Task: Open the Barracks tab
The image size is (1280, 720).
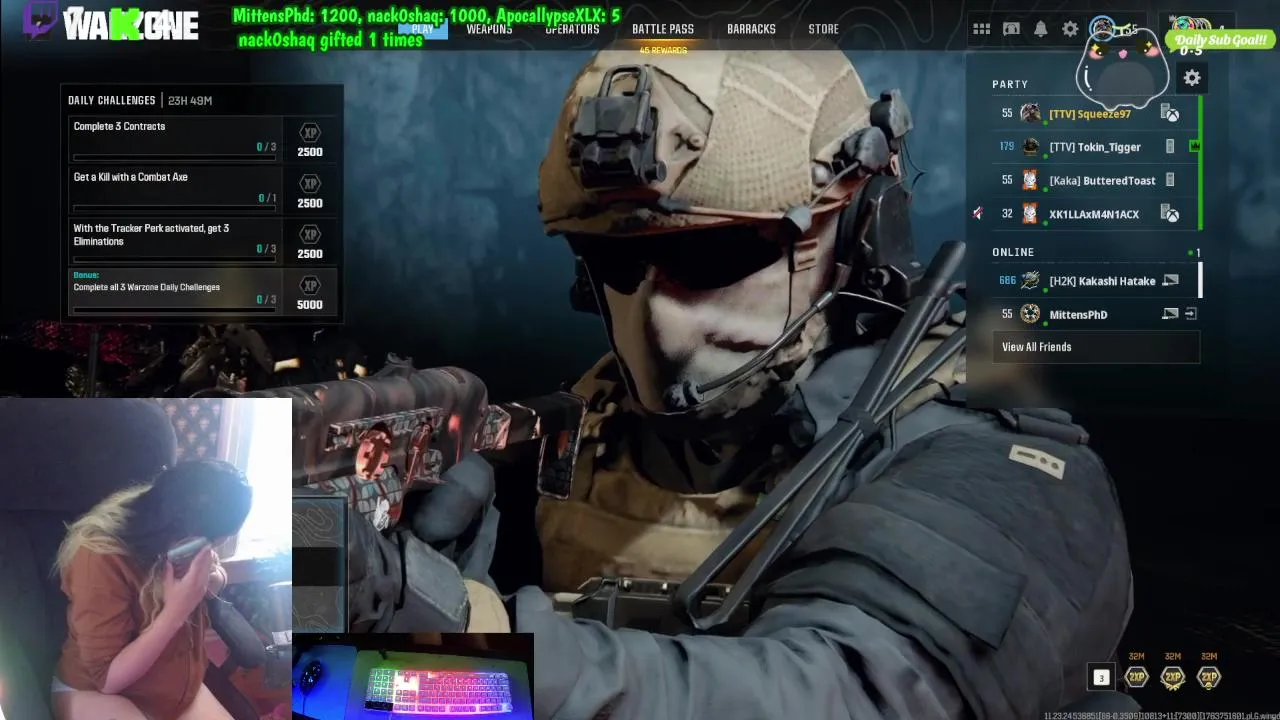Action: coord(751,29)
